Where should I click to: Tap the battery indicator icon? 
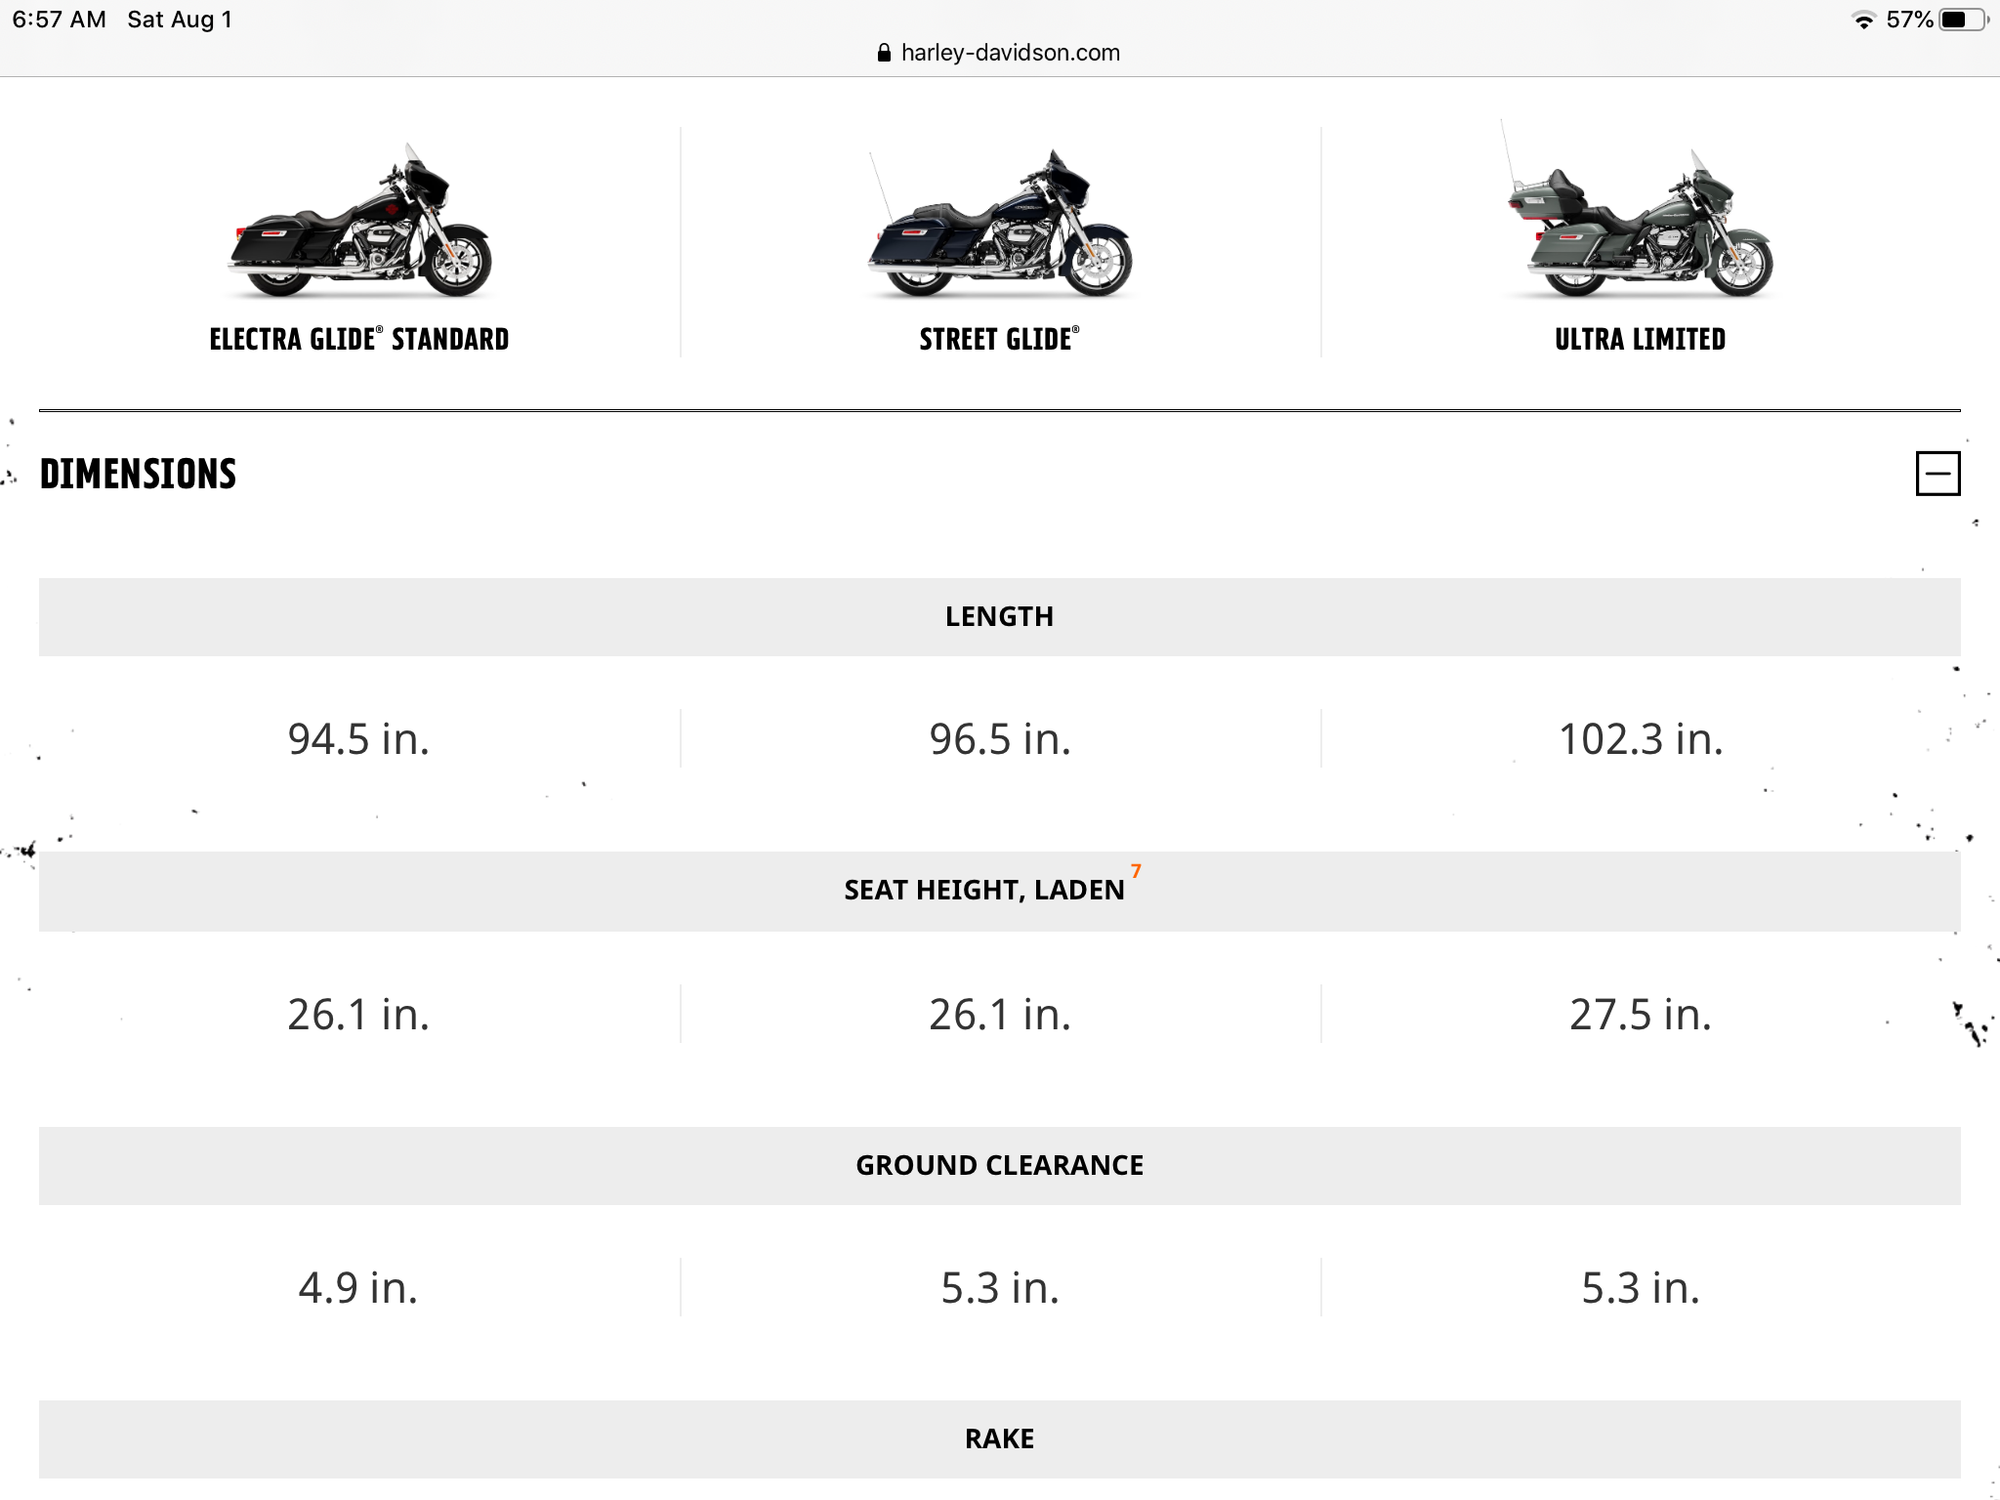[1960, 20]
